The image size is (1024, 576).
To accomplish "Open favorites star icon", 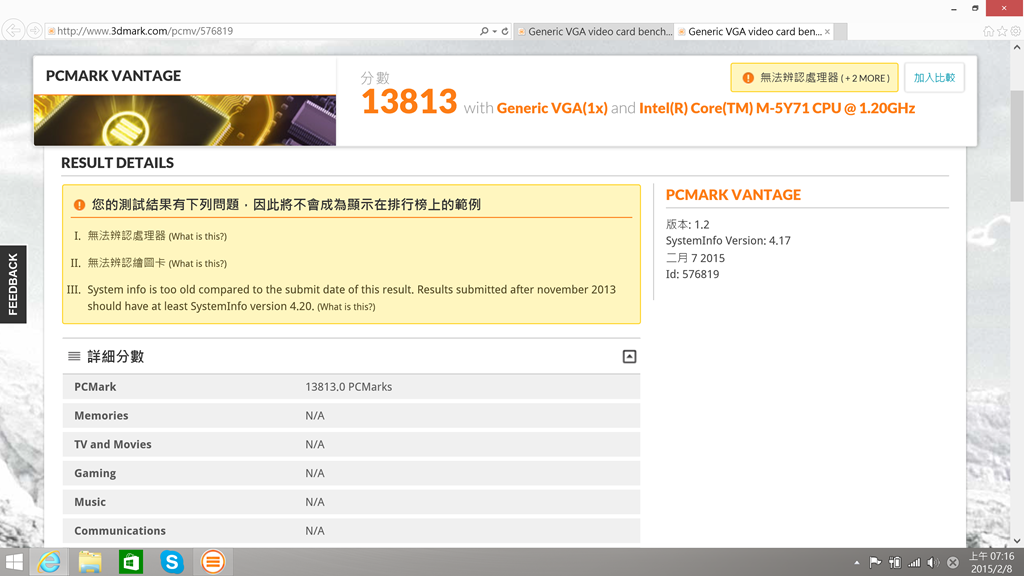I will coord(1002,31).
